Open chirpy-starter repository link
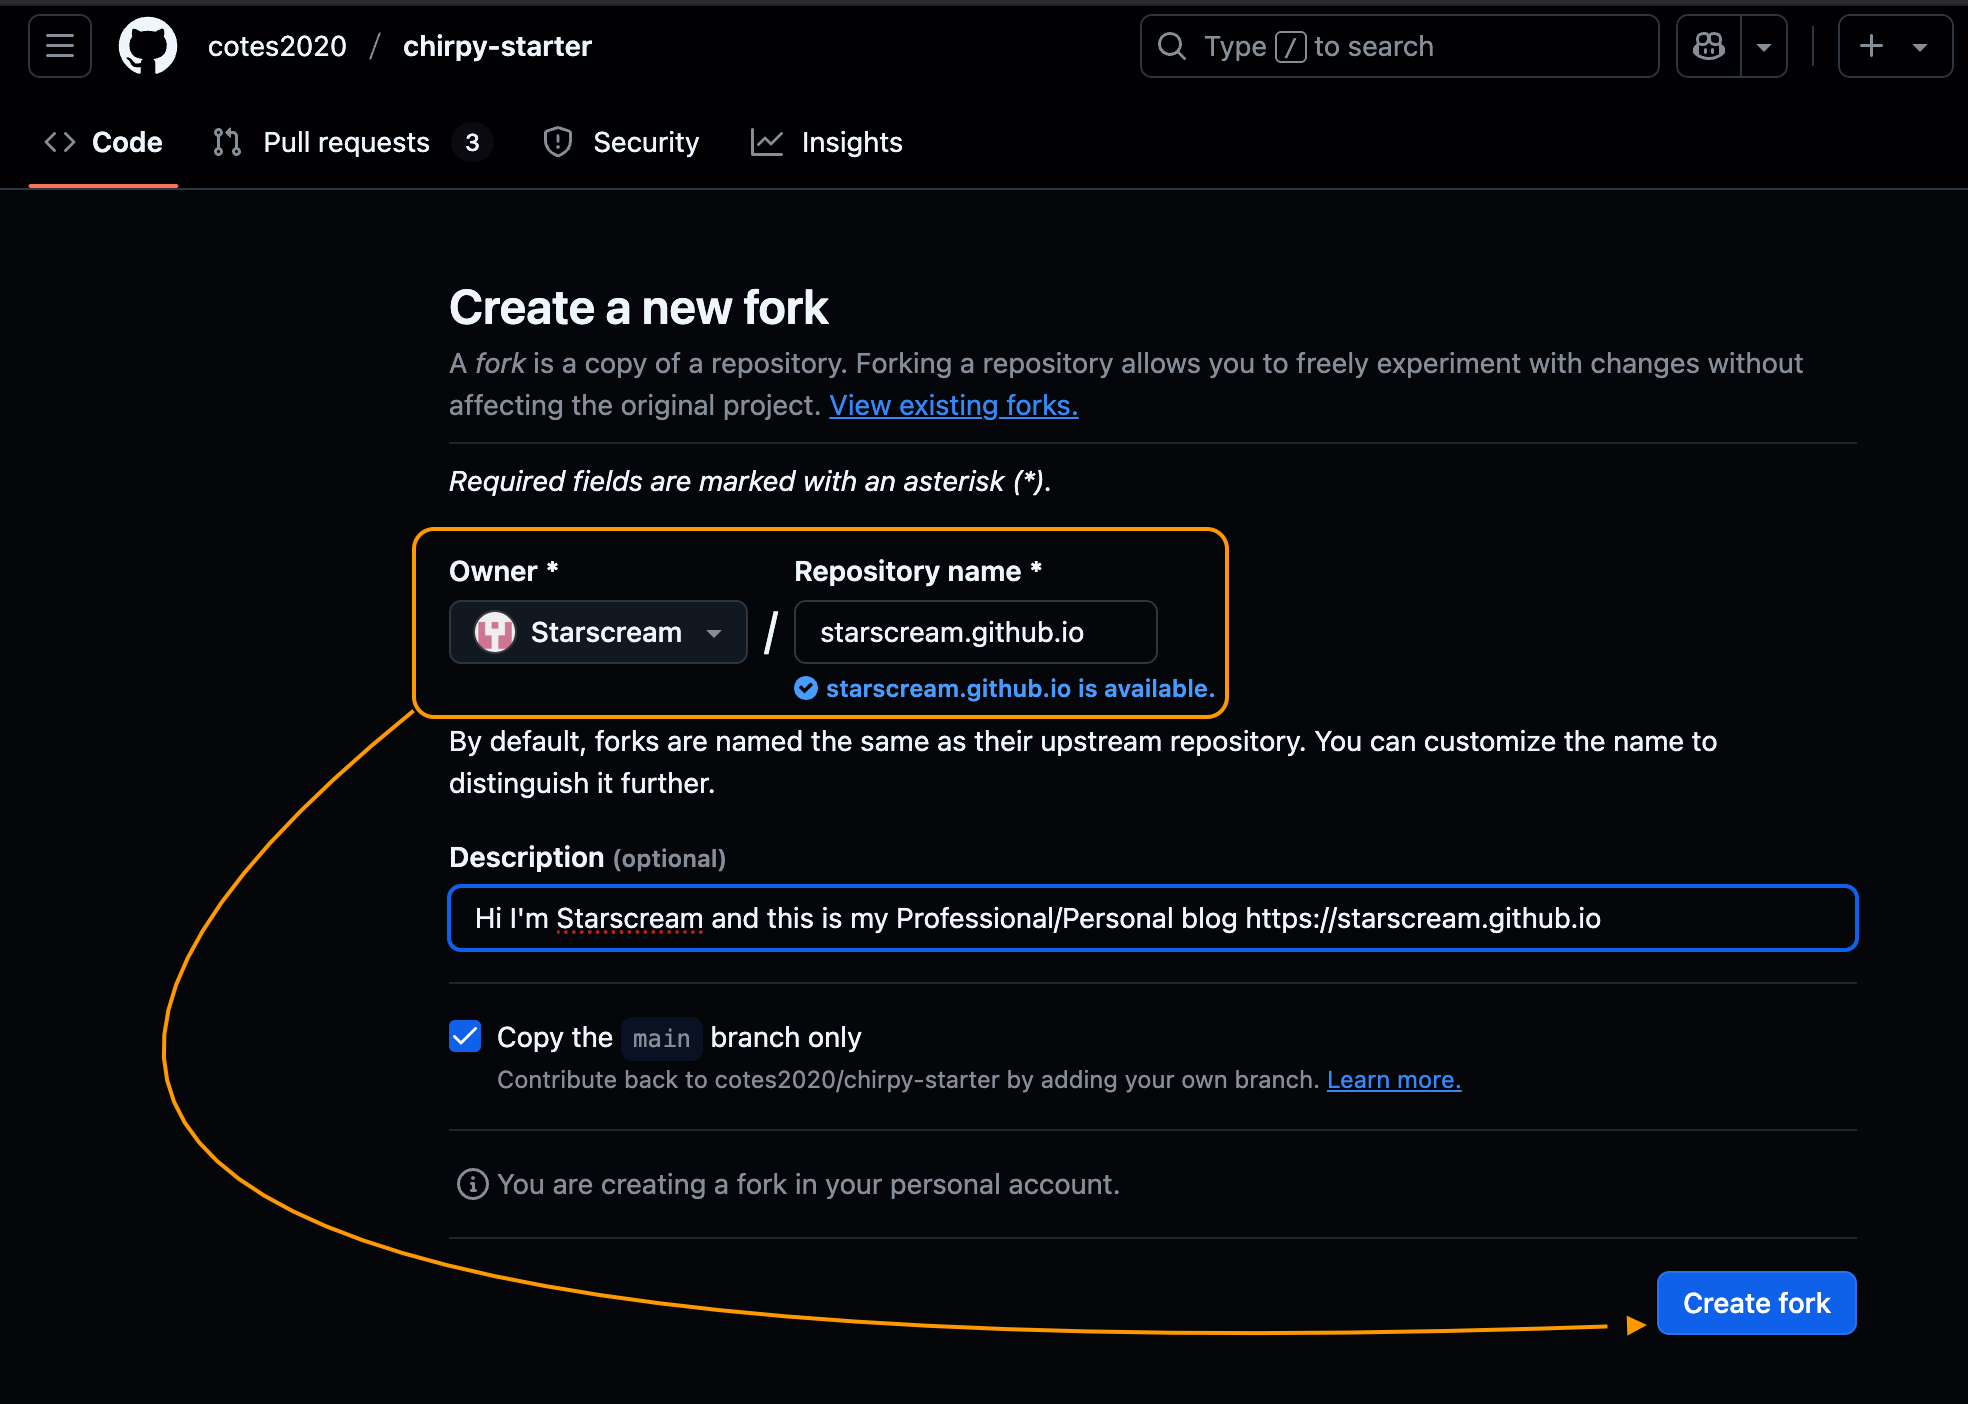This screenshot has height=1404, width=1968. click(497, 46)
